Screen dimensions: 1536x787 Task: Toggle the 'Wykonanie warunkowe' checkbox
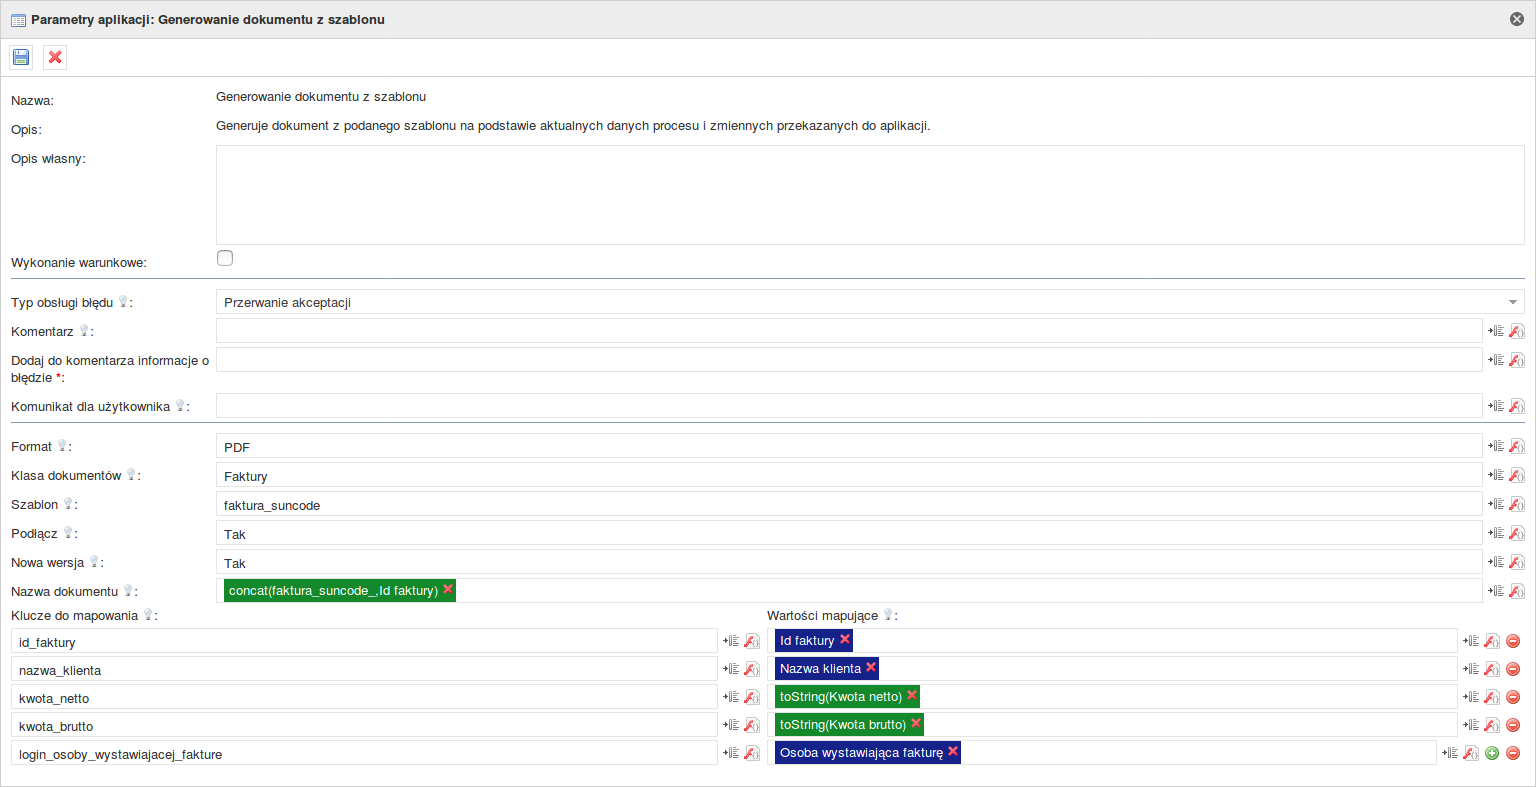pyautogui.click(x=225, y=258)
